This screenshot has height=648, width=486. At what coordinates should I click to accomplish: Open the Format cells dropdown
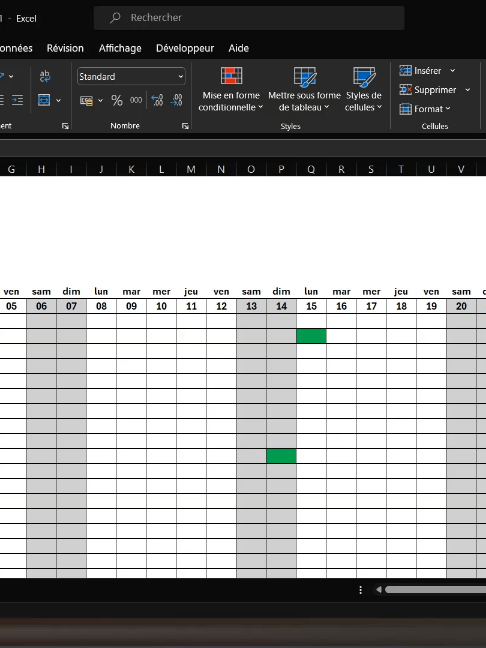coord(425,109)
